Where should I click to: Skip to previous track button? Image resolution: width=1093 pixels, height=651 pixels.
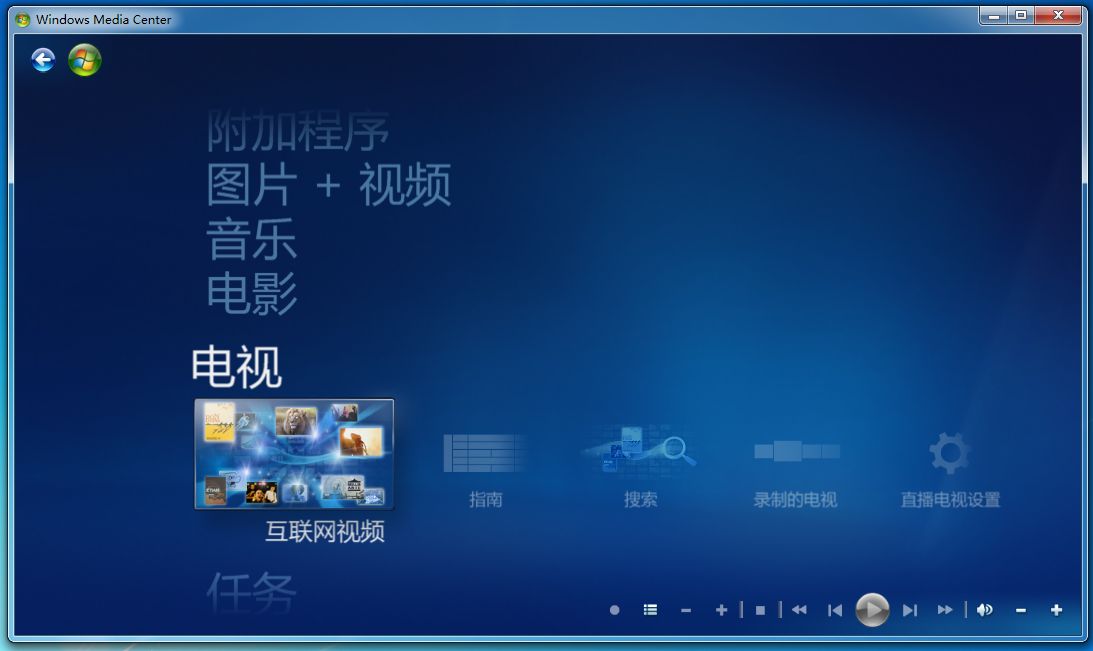pyautogui.click(x=835, y=611)
